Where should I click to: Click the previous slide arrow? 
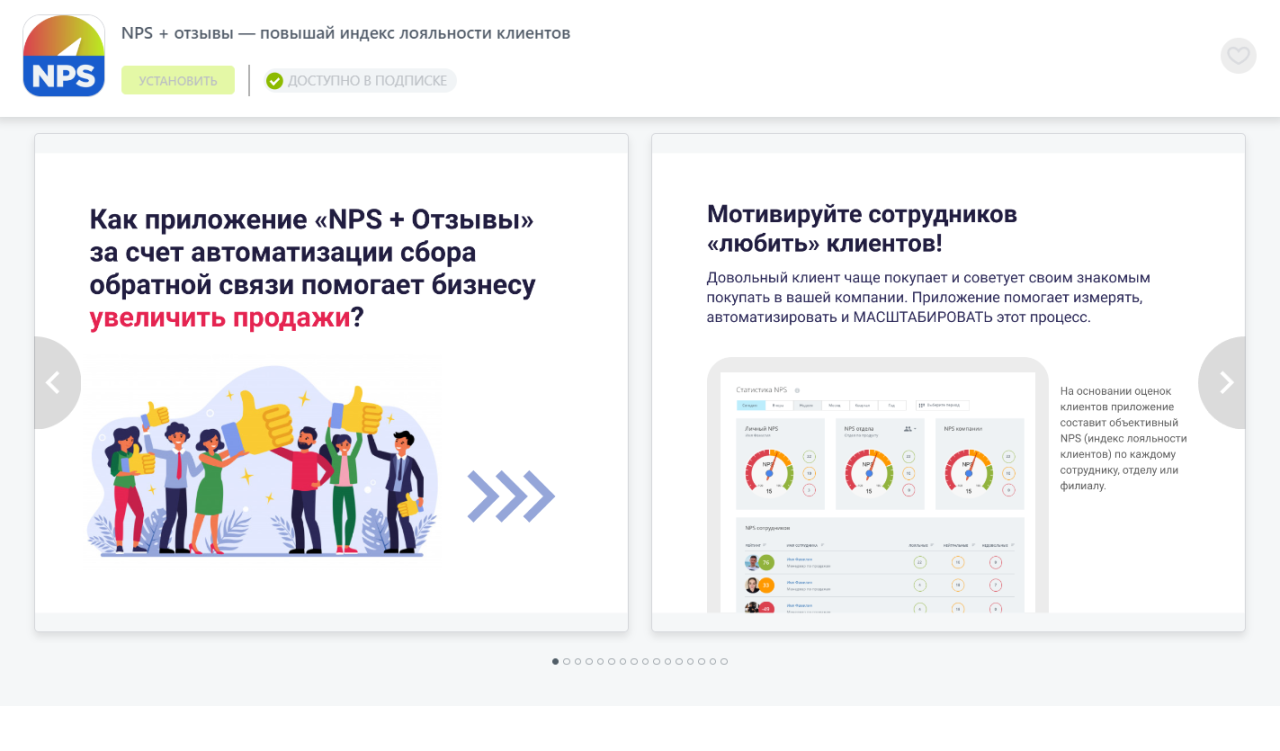coord(55,382)
